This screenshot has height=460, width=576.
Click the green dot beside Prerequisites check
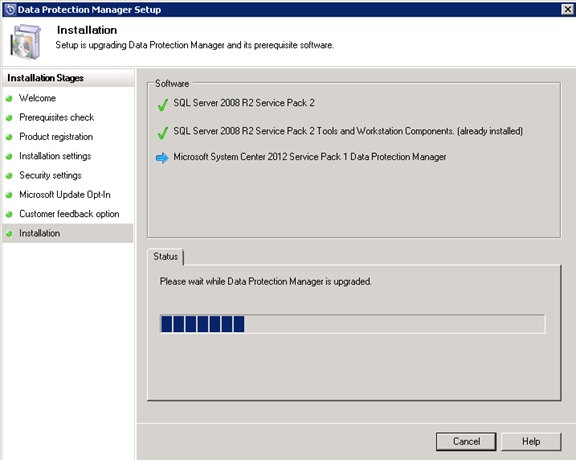10,118
